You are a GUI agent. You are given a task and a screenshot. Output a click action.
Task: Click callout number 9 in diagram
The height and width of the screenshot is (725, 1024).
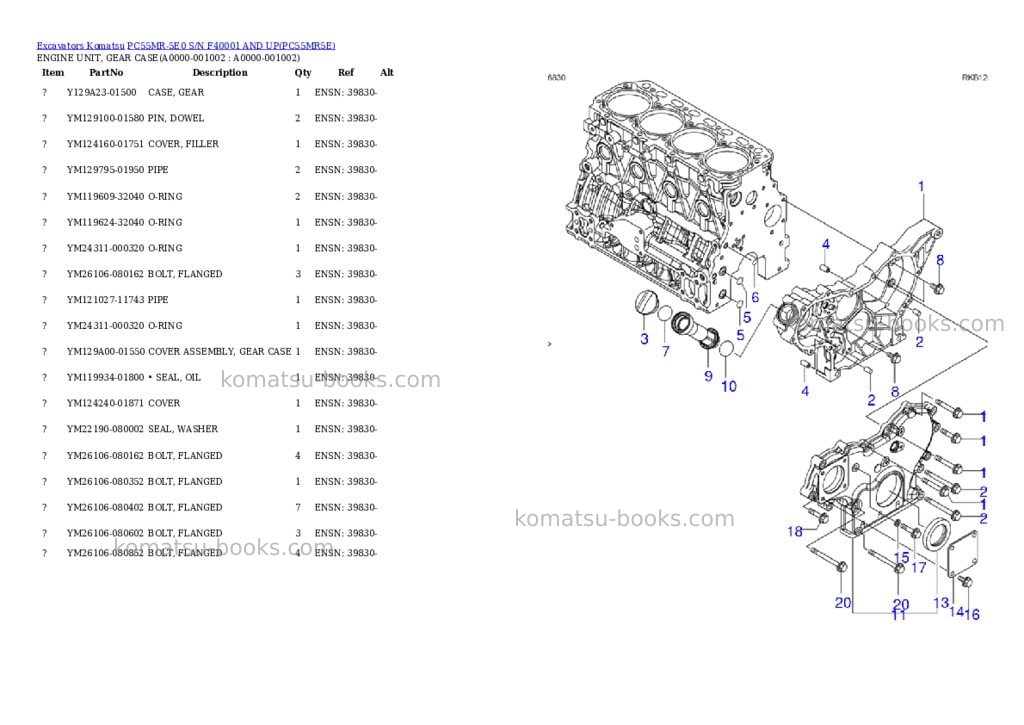(x=709, y=376)
